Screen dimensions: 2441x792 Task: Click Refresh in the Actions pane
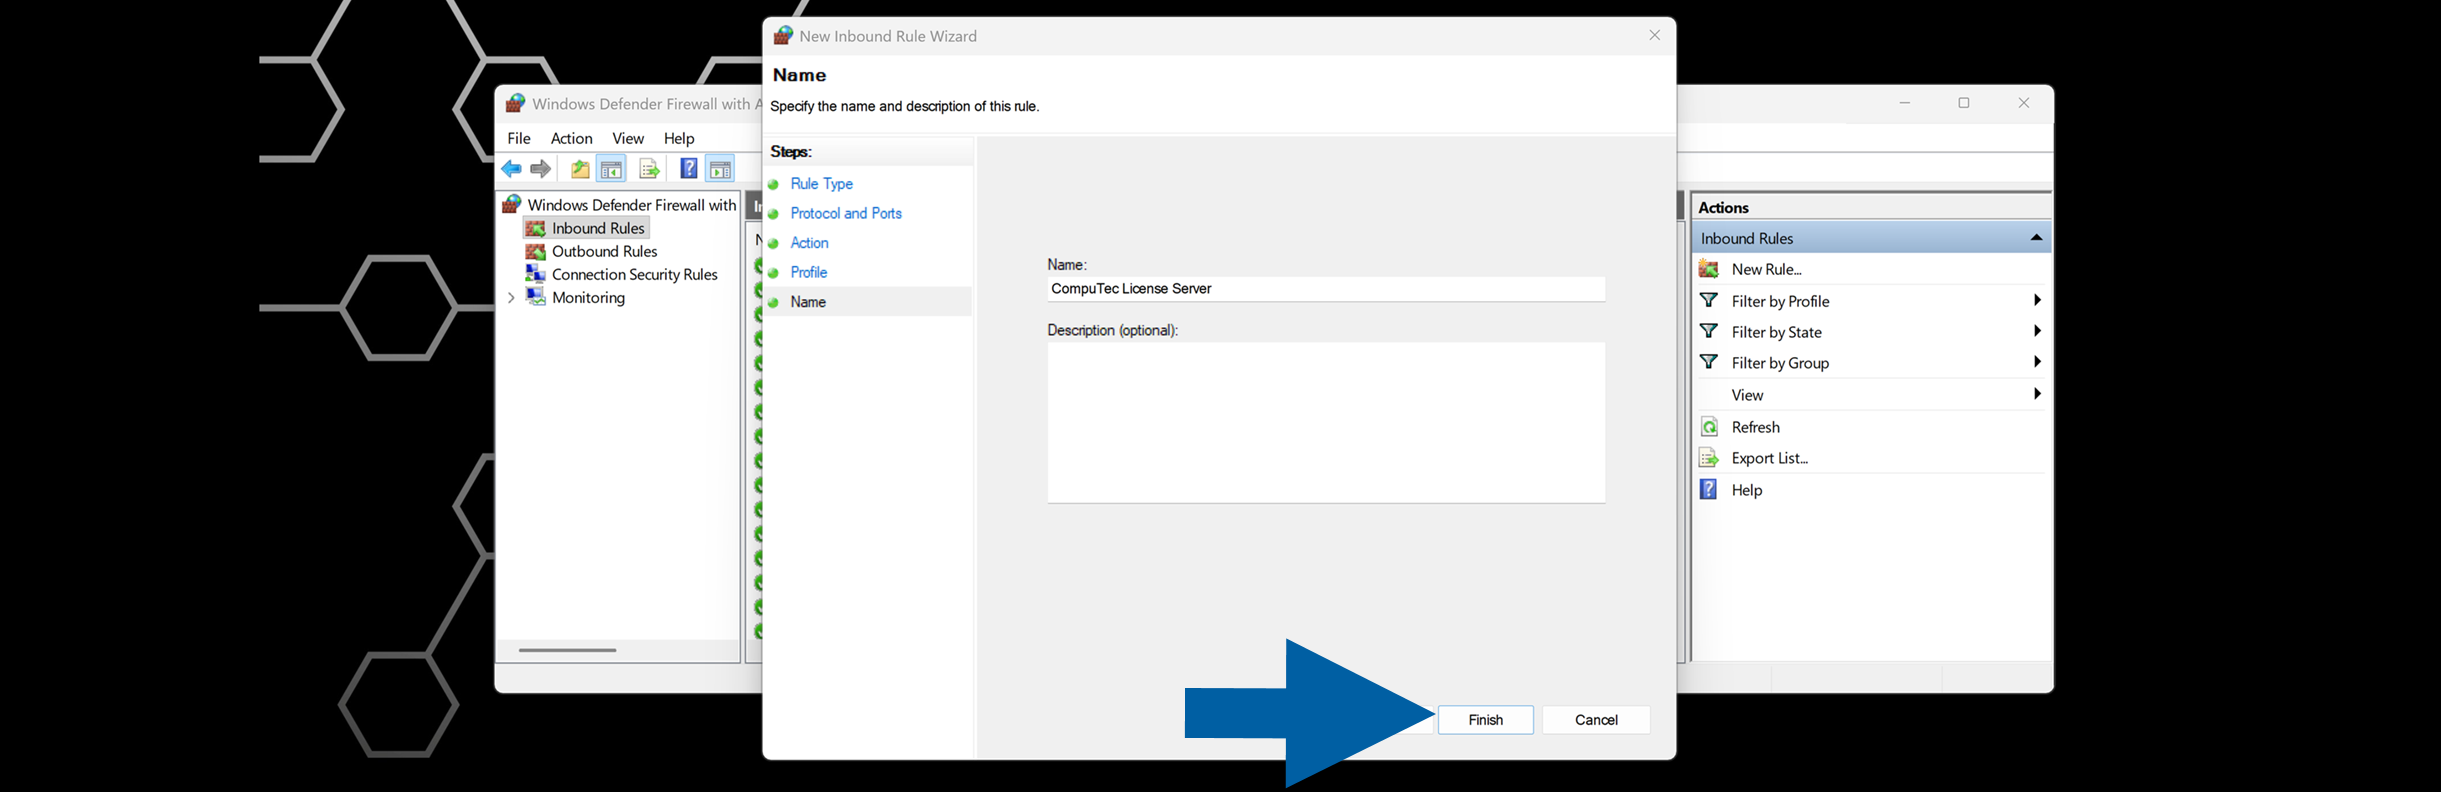pyautogui.click(x=1755, y=427)
